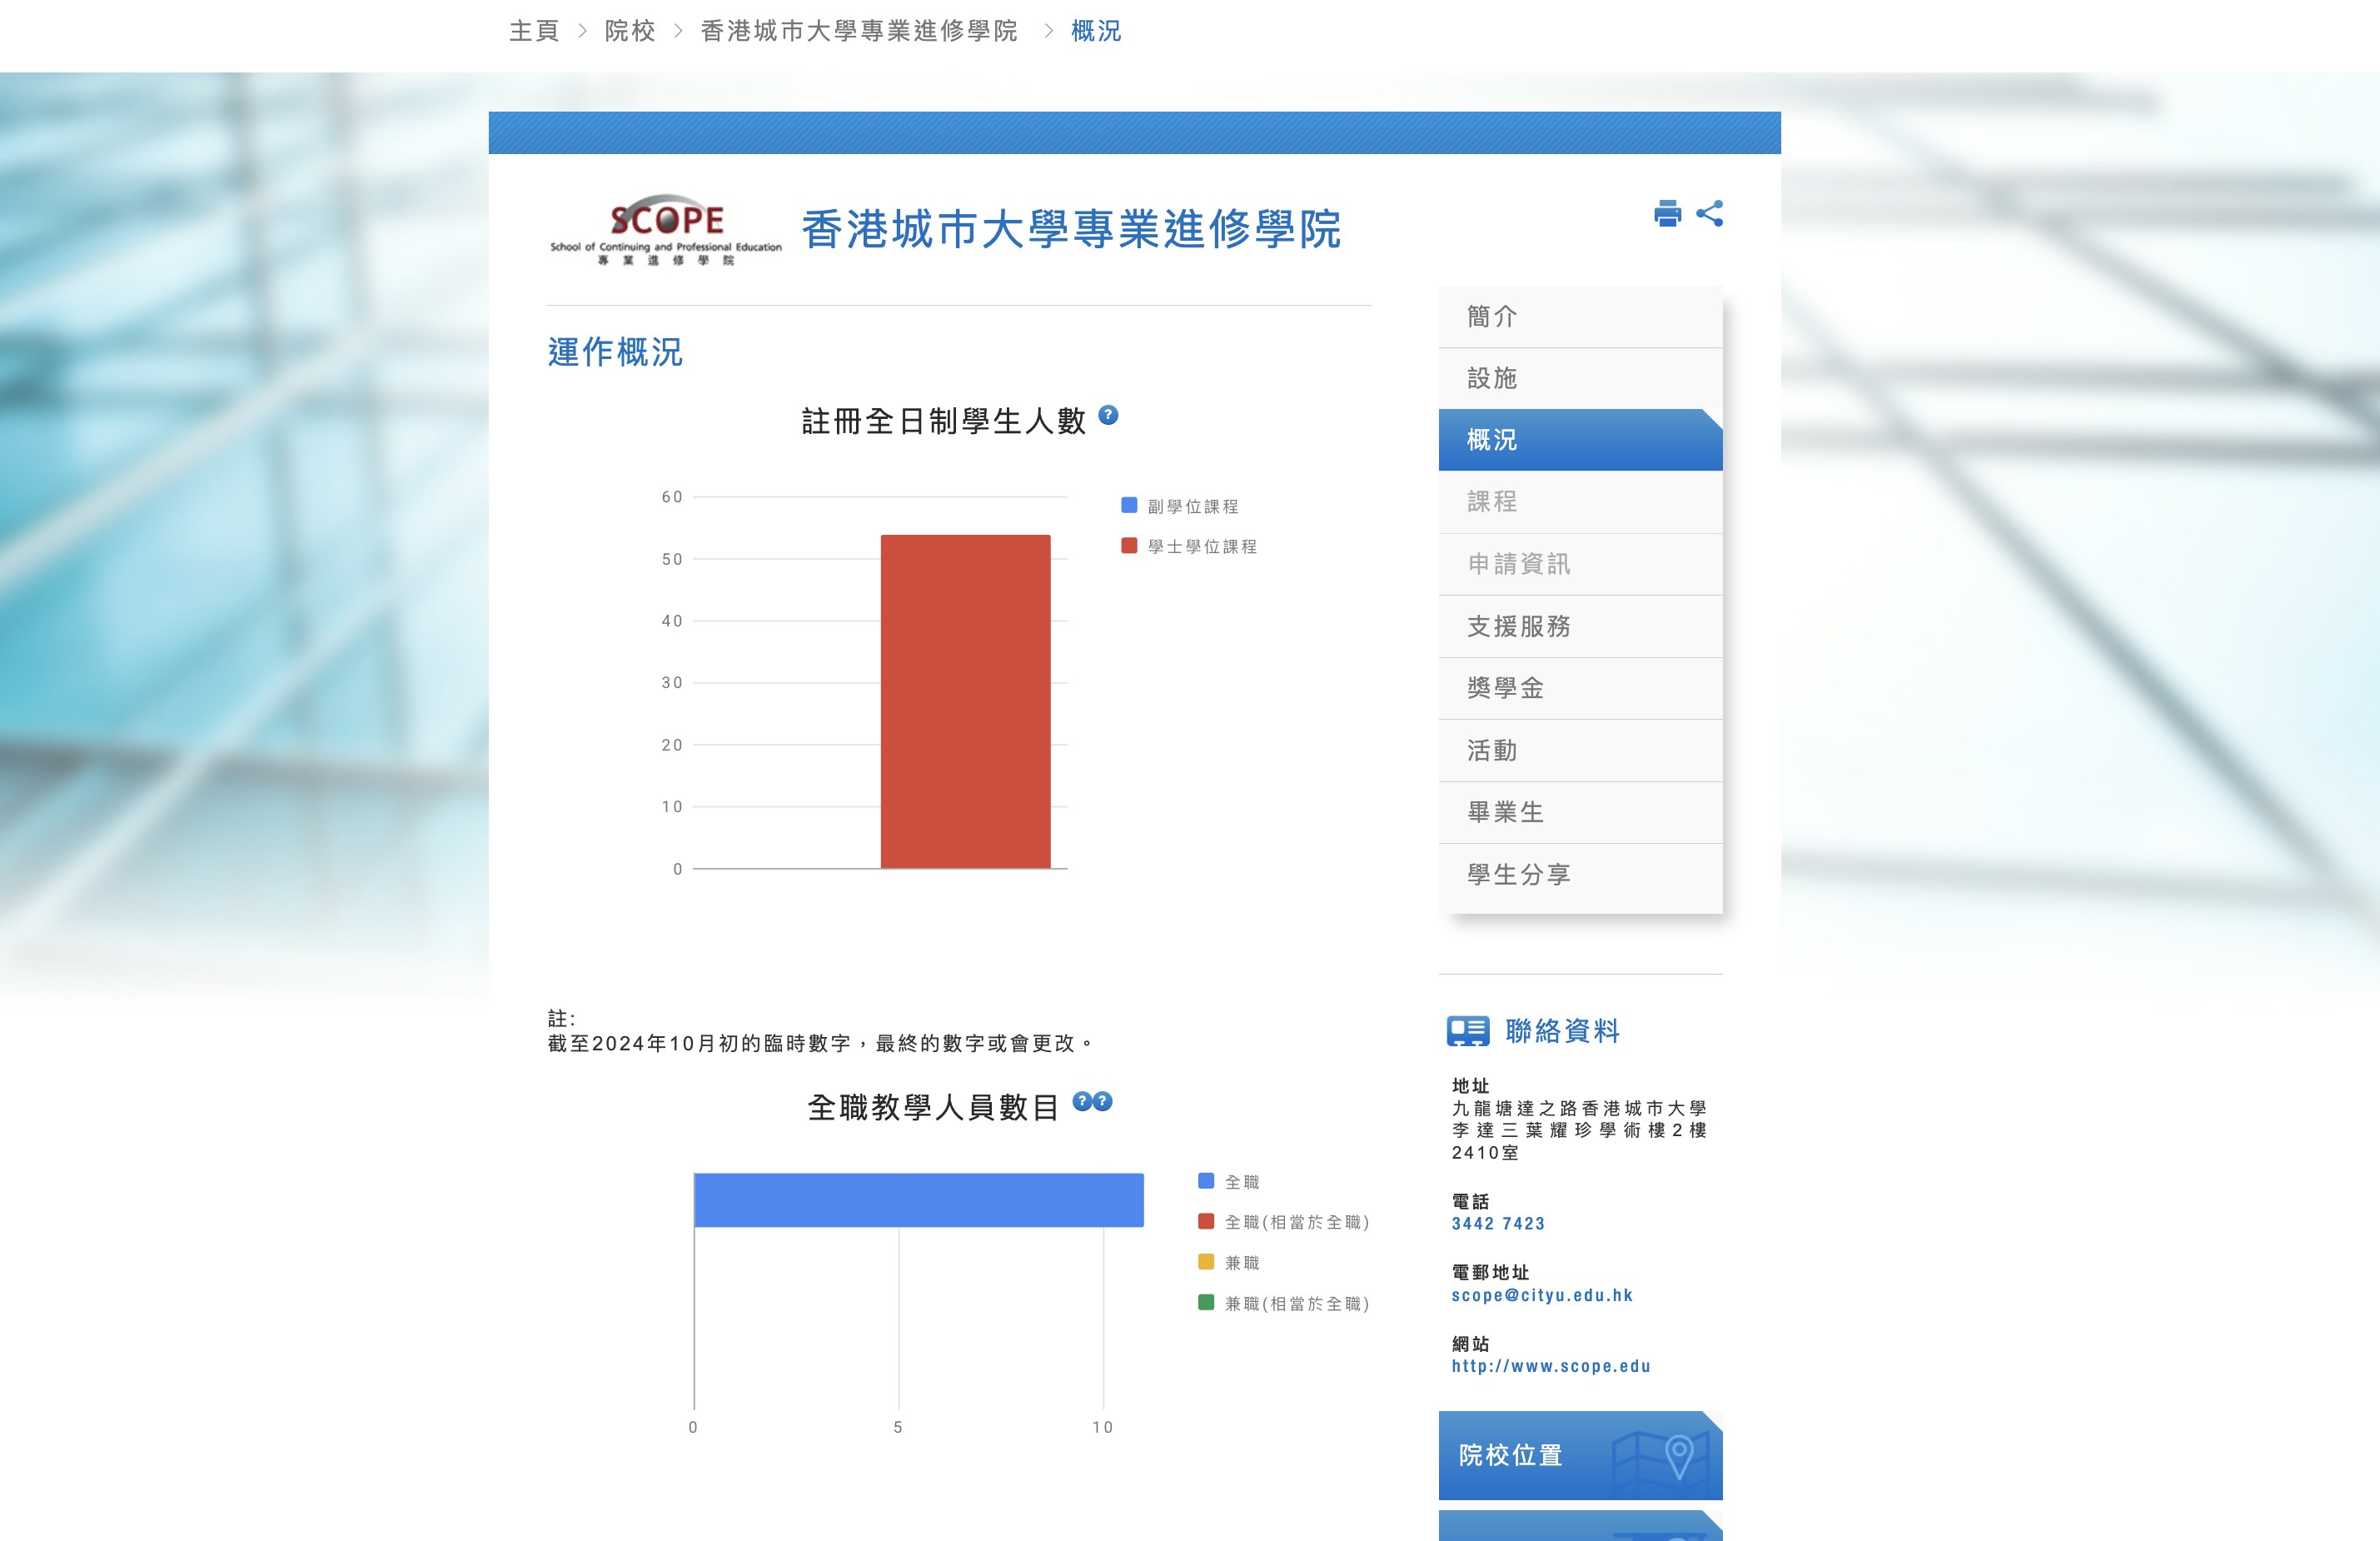Click first help icon beside 全職教學人員數目

click(x=1082, y=1101)
